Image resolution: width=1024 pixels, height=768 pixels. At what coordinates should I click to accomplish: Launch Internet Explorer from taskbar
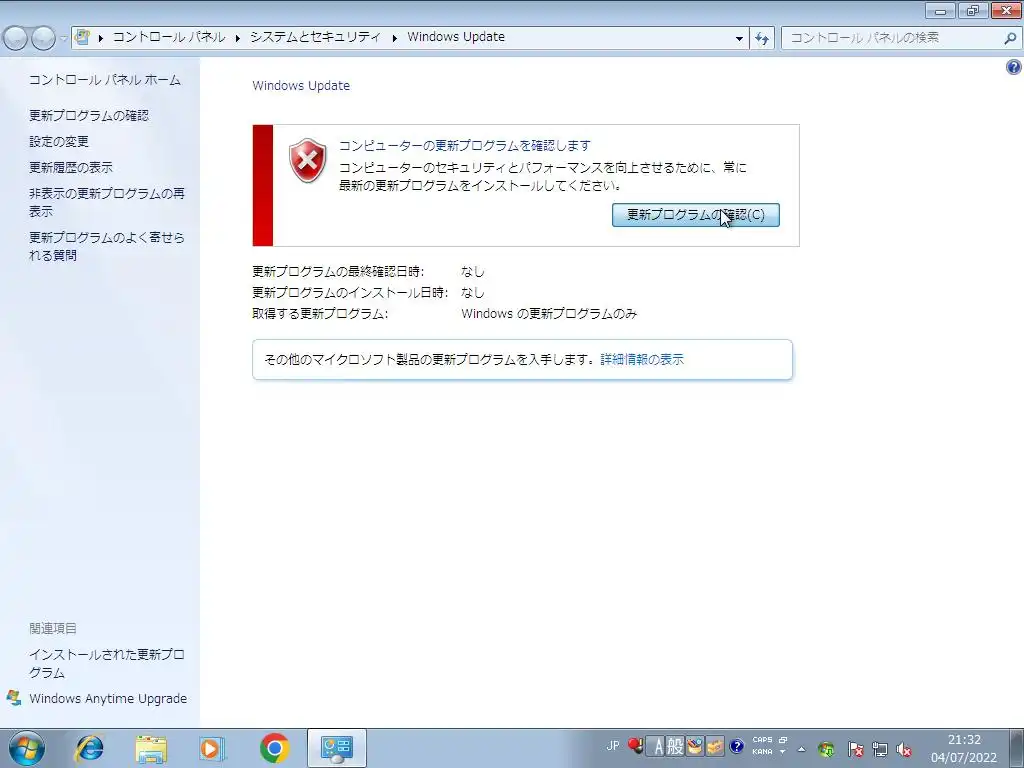point(89,748)
